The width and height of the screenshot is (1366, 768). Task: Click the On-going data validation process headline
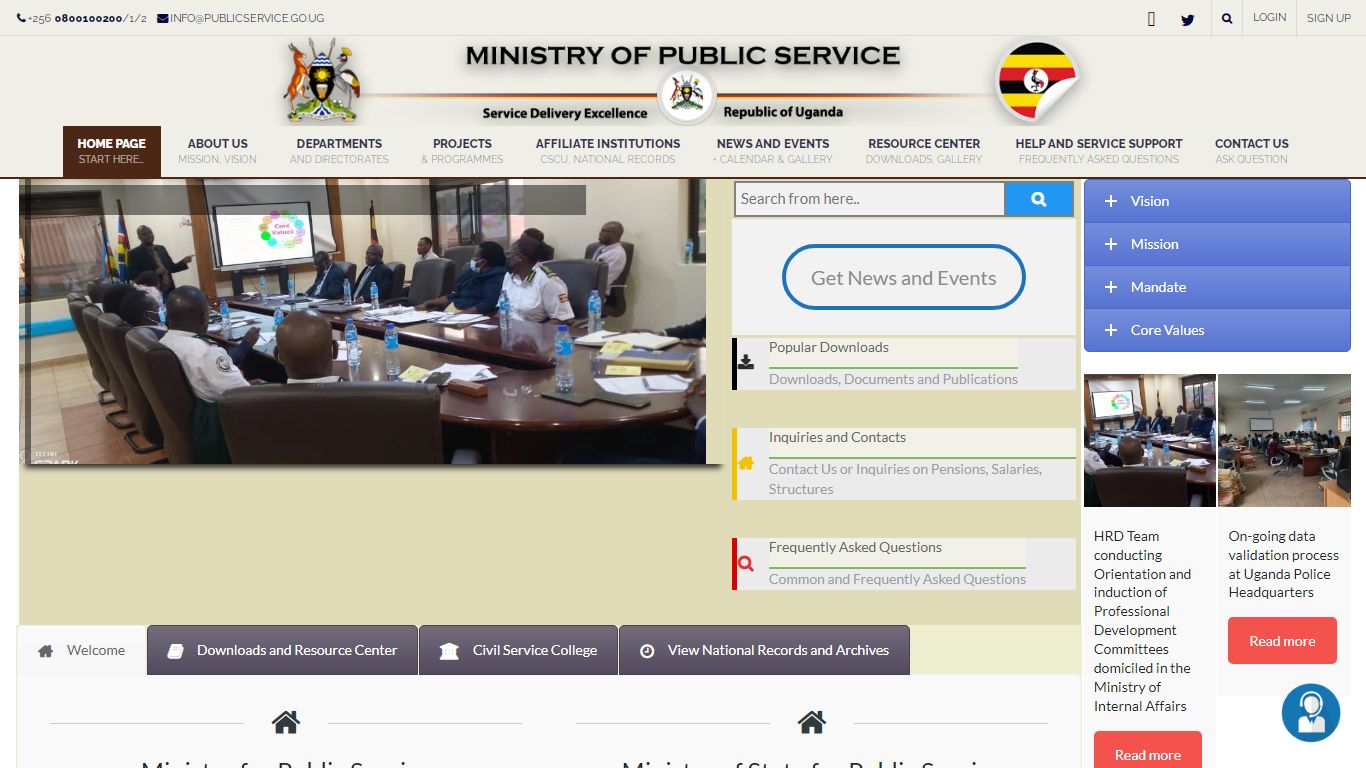[1283, 564]
